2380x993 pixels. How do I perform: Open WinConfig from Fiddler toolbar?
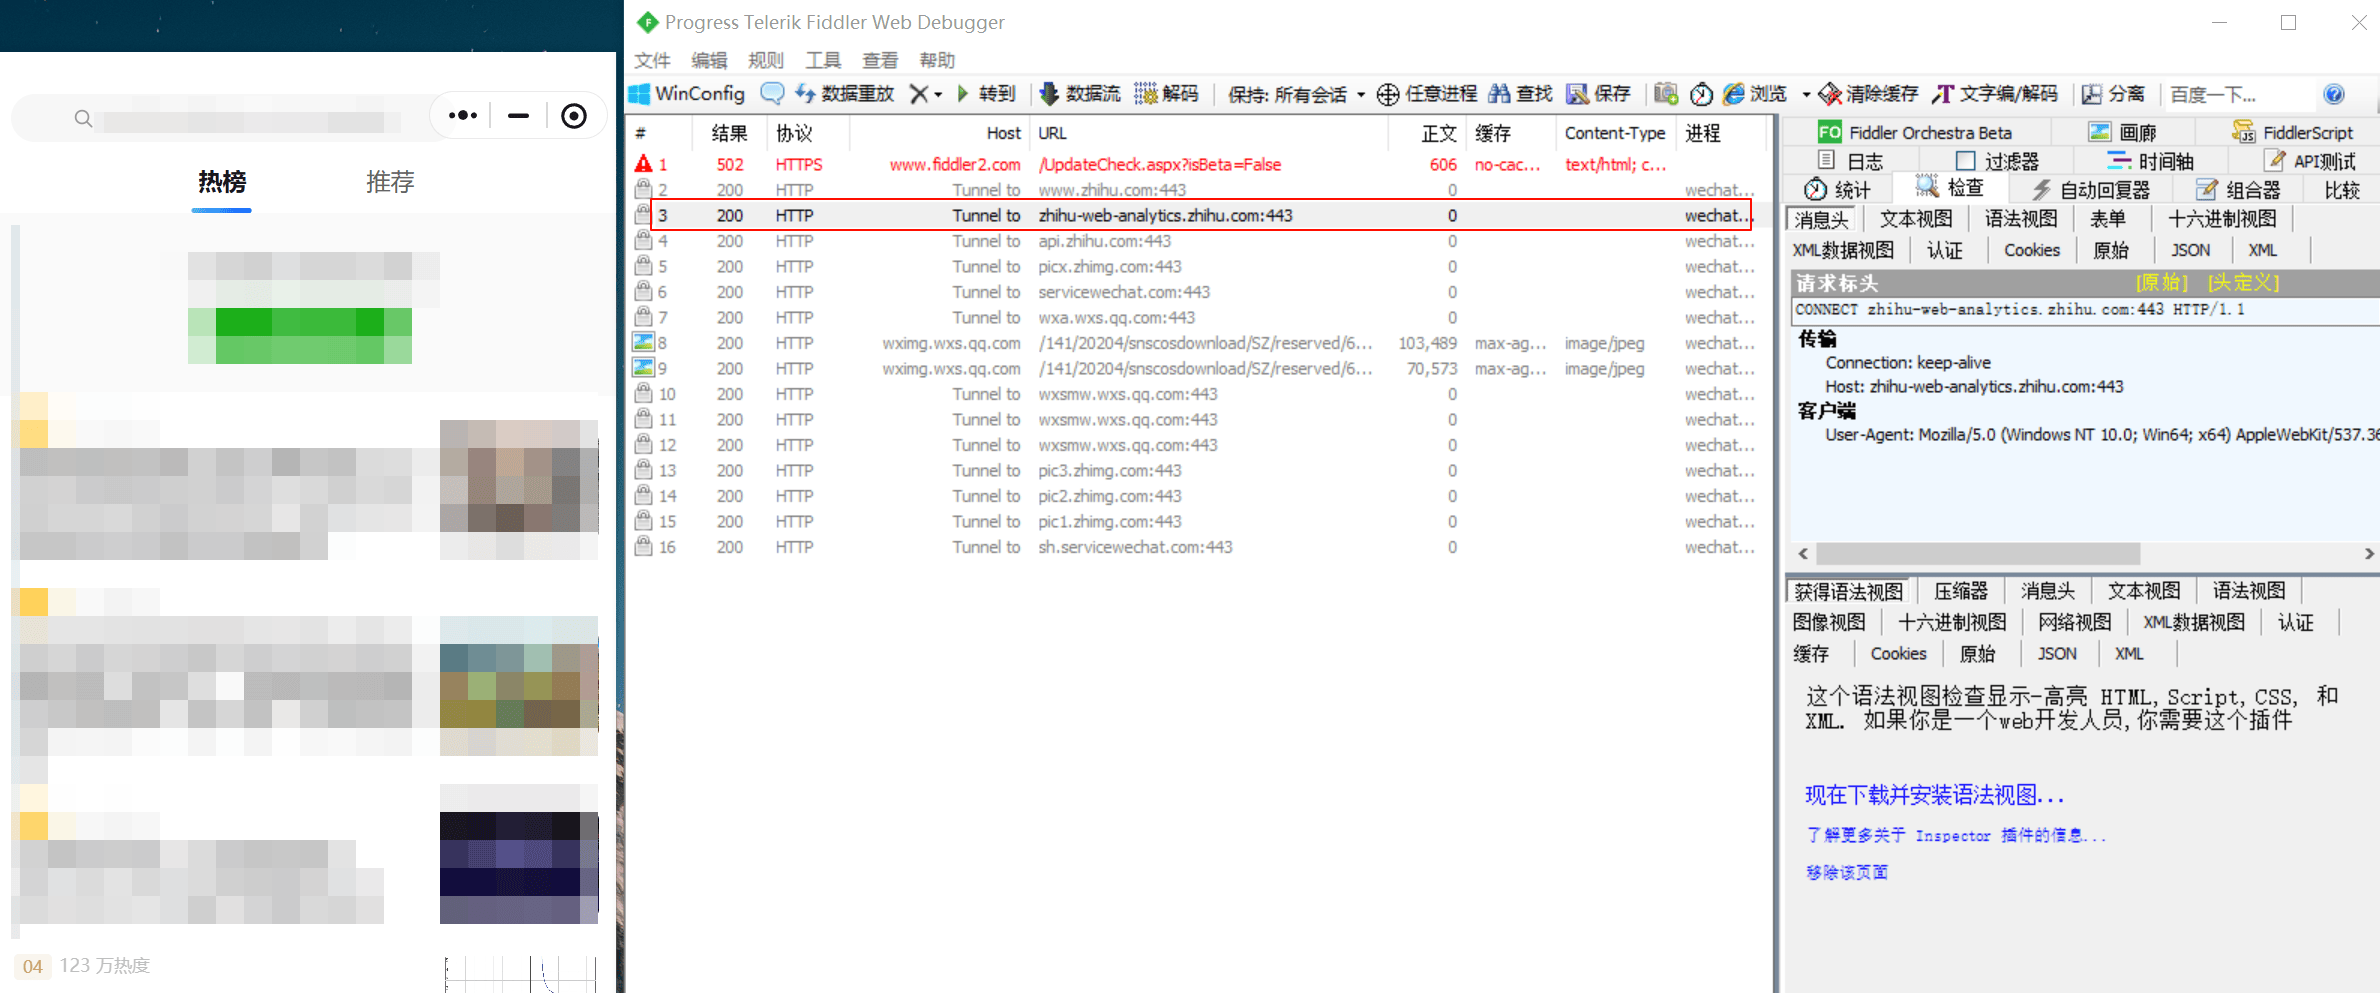687,94
